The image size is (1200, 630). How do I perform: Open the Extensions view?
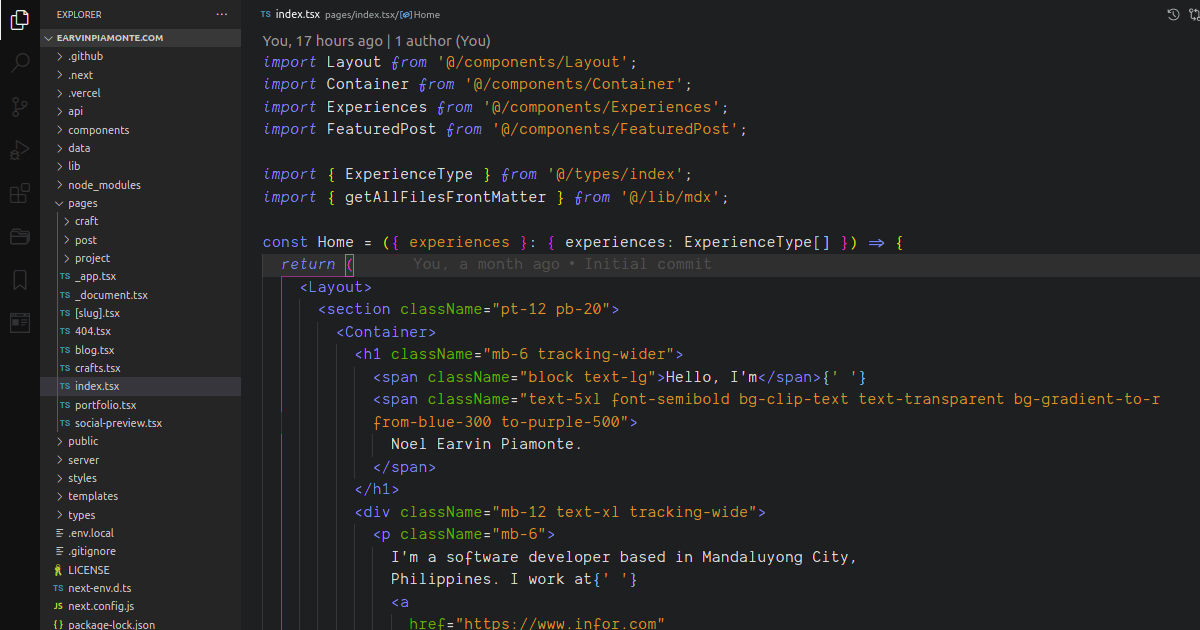pyautogui.click(x=20, y=193)
